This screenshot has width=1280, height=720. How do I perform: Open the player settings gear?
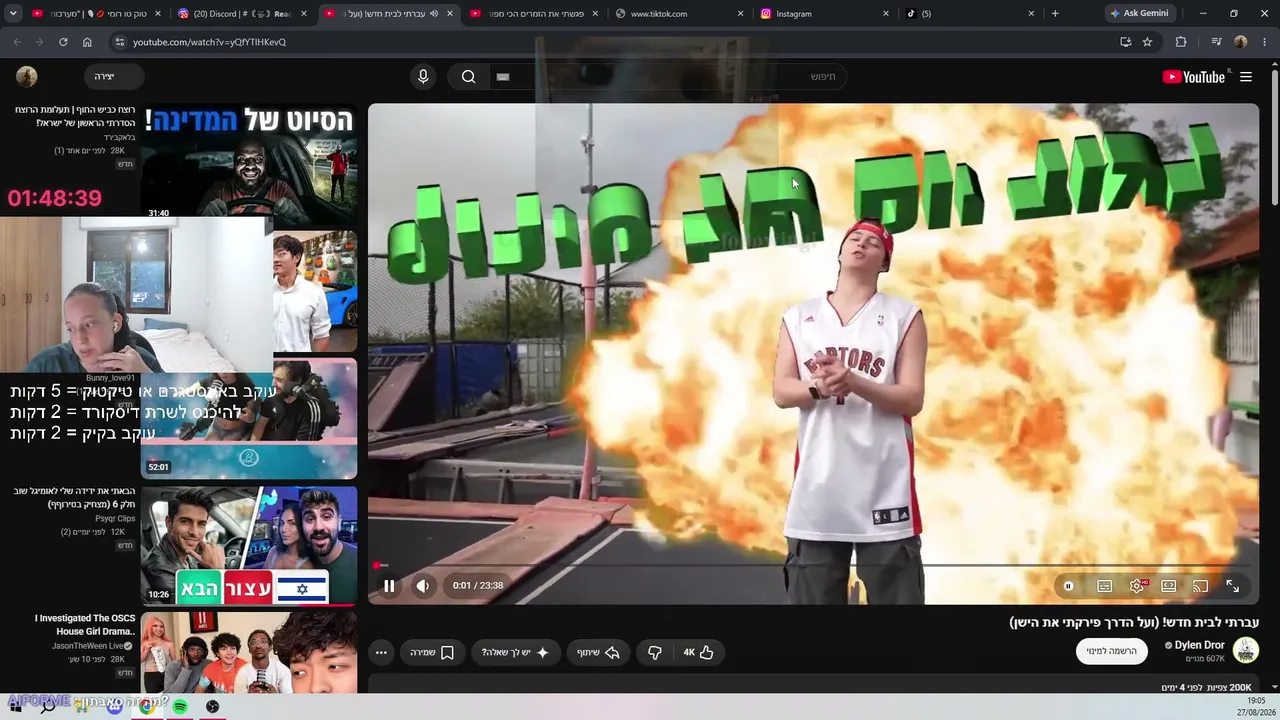pos(1137,586)
